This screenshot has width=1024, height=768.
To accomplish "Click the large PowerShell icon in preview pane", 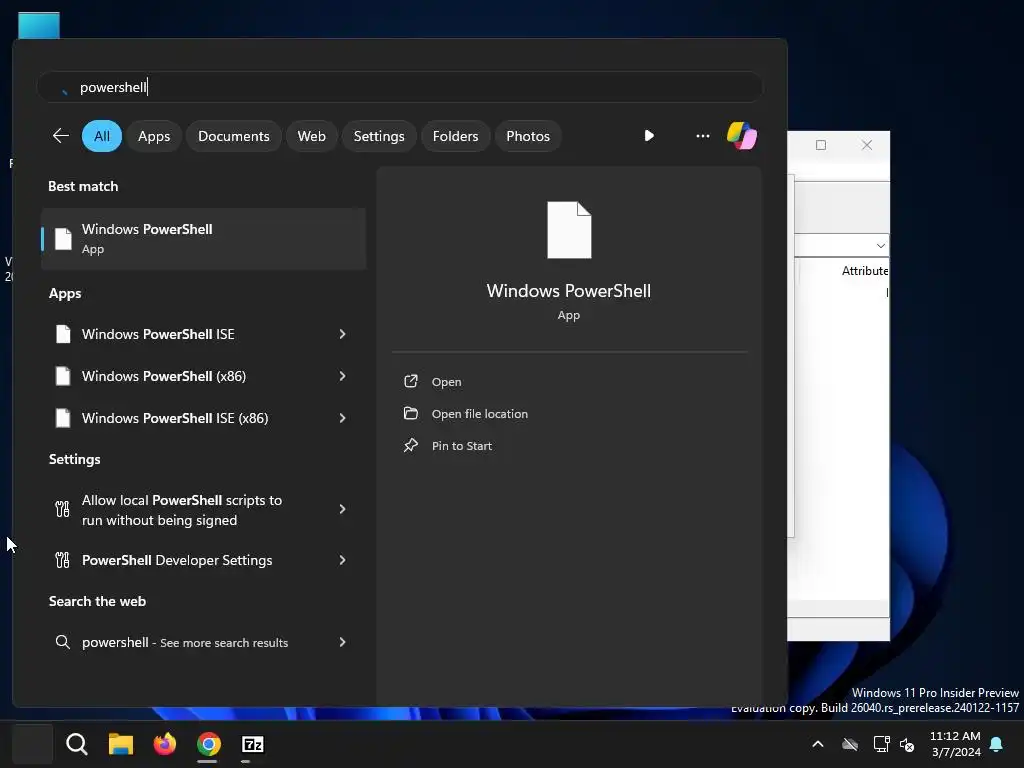I will click(569, 230).
